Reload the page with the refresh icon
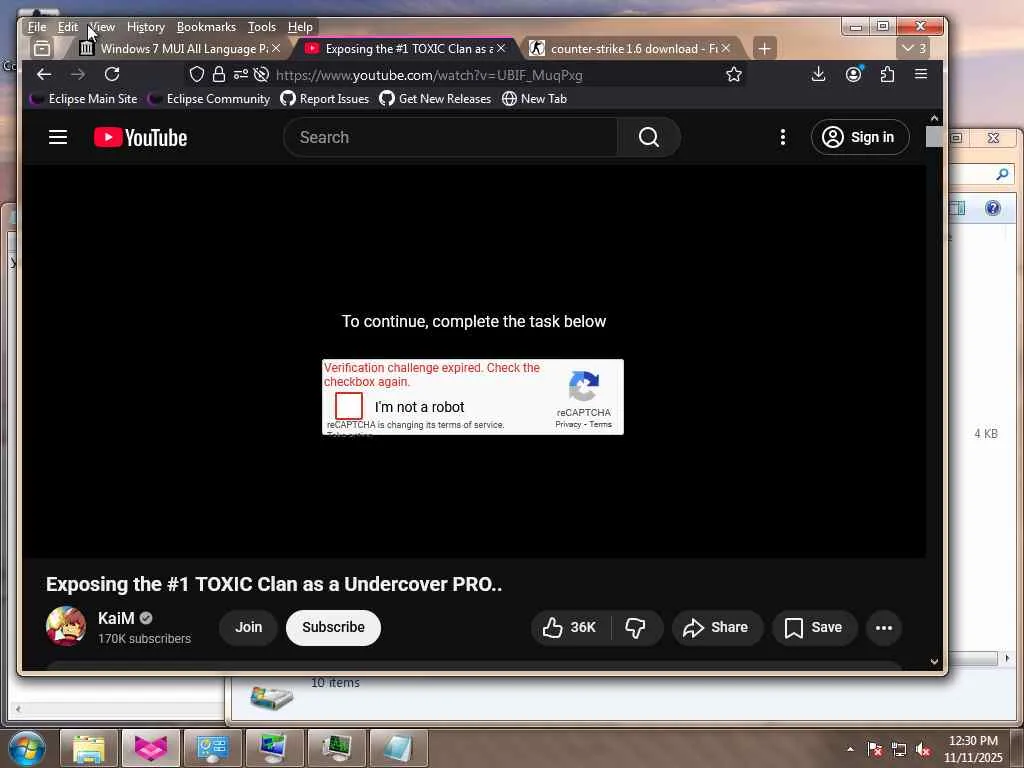Viewport: 1024px width, 768px height. [112, 74]
